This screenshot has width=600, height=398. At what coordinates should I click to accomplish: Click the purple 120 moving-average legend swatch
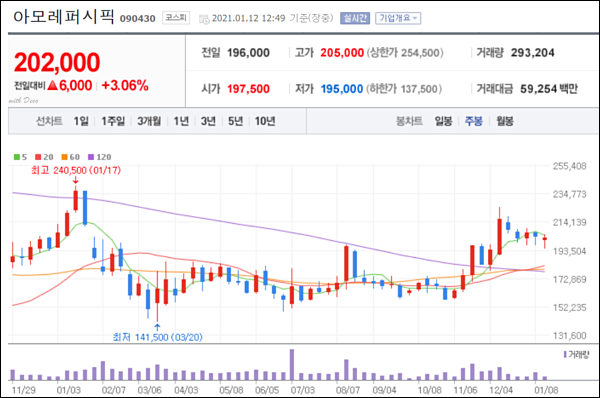(x=91, y=157)
